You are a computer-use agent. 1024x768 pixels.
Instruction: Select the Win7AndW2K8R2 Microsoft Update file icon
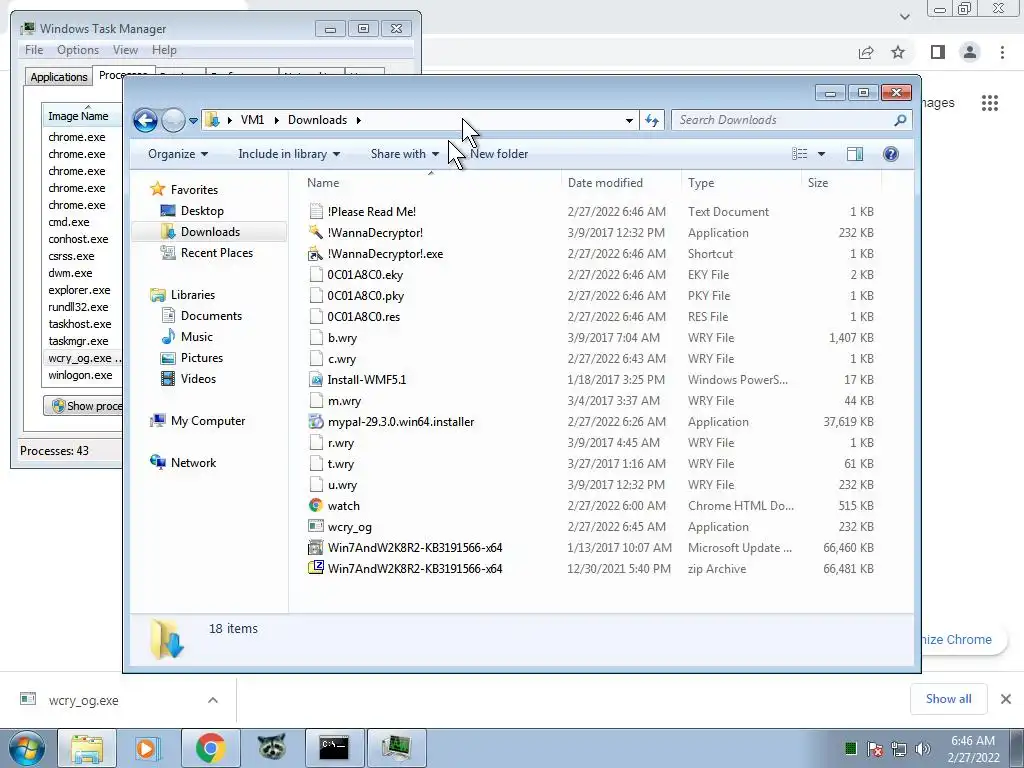point(316,547)
